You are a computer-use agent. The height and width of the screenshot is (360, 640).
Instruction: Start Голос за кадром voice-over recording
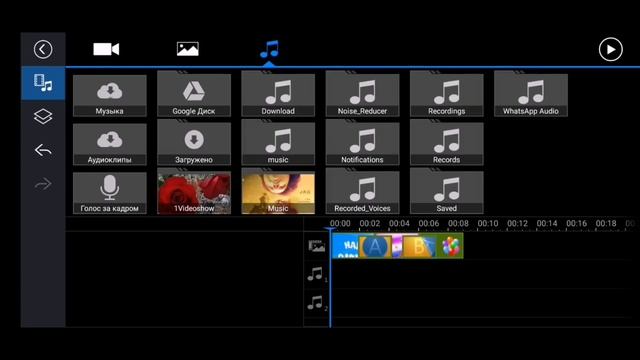point(110,193)
